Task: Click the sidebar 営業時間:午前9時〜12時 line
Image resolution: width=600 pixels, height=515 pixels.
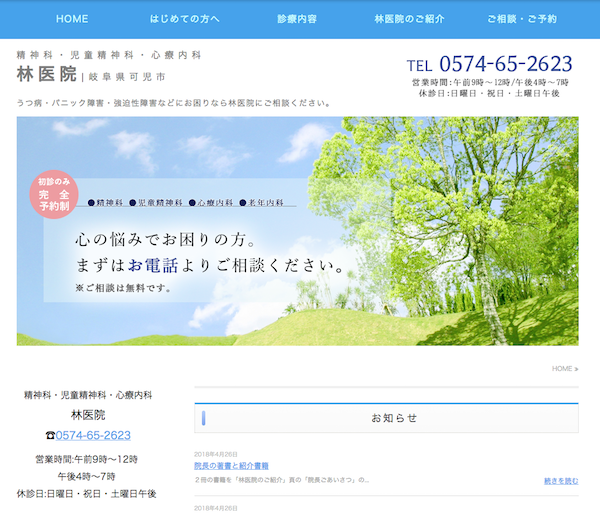Action: (86, 459)
